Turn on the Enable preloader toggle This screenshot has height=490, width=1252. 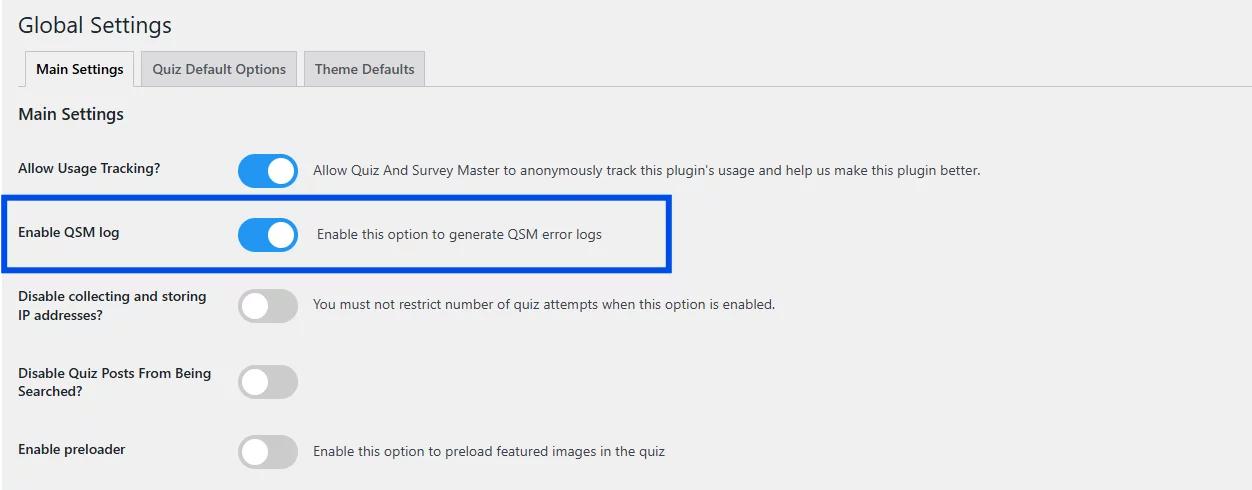click(x=268, y=451)
